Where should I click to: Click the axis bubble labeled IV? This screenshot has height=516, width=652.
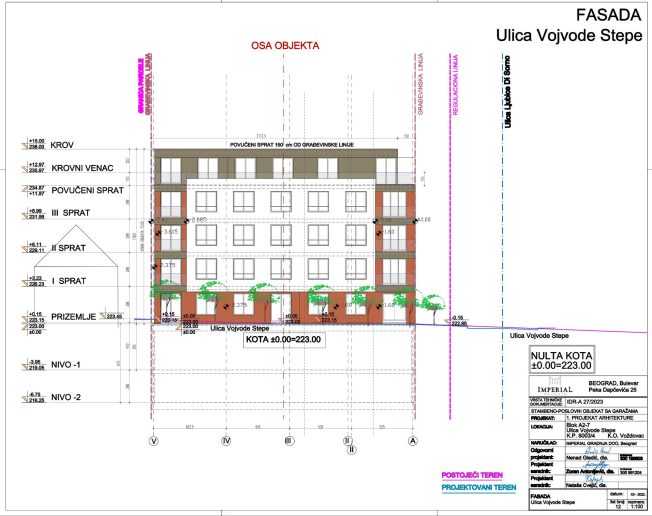click(x=226, y=441)
